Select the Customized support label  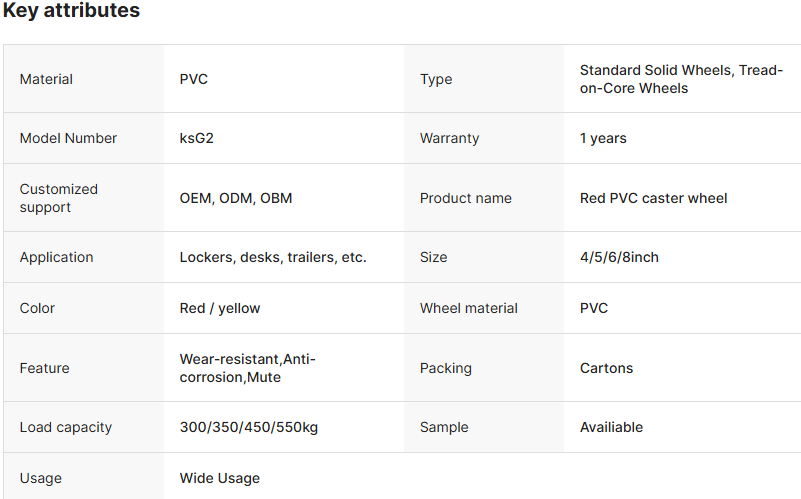pos(59,198)
